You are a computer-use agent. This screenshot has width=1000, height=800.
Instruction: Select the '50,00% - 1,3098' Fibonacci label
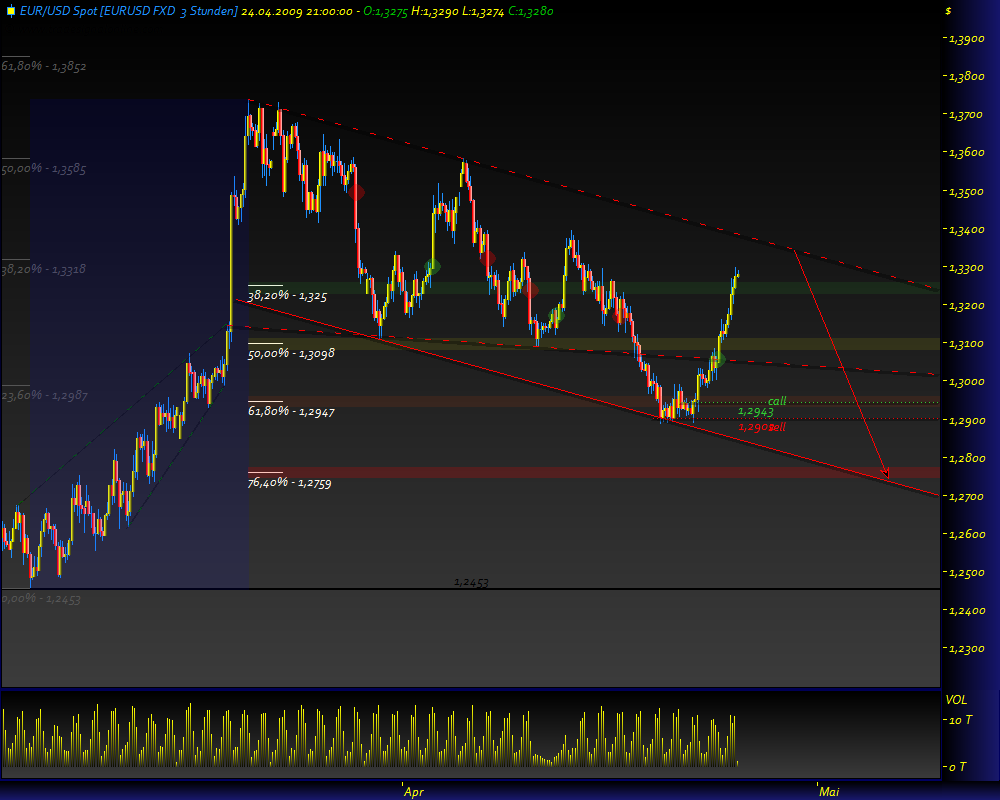[291, 353]
